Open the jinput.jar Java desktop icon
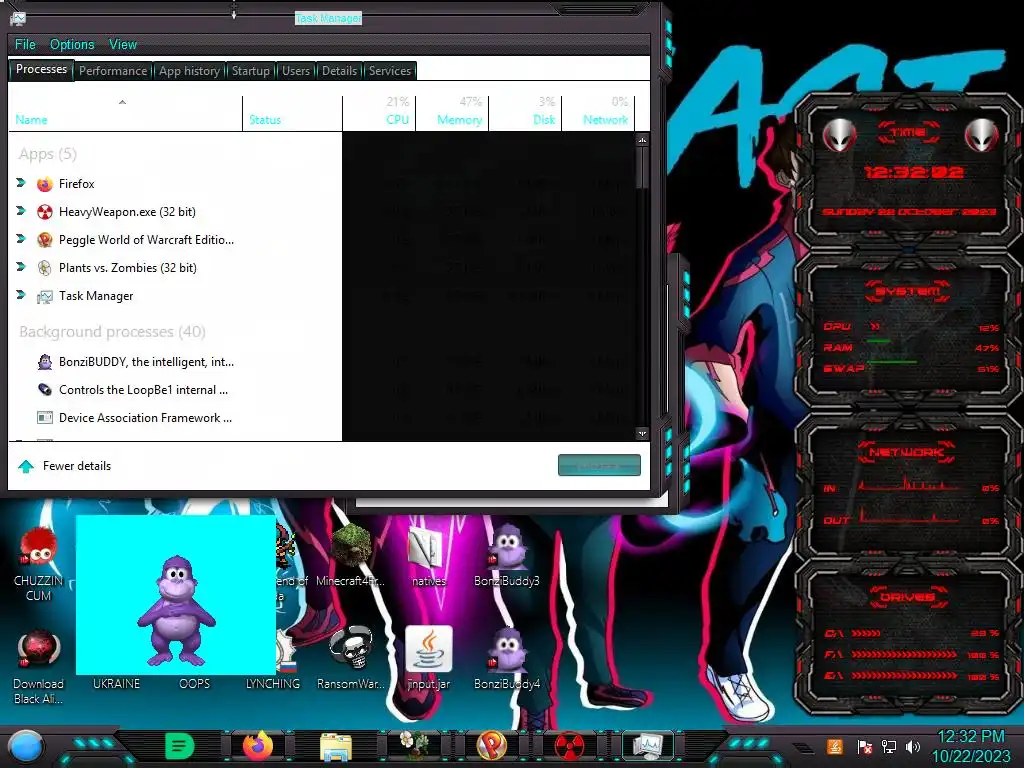Viewport: 1024px width, 768px height. point(428,658)
